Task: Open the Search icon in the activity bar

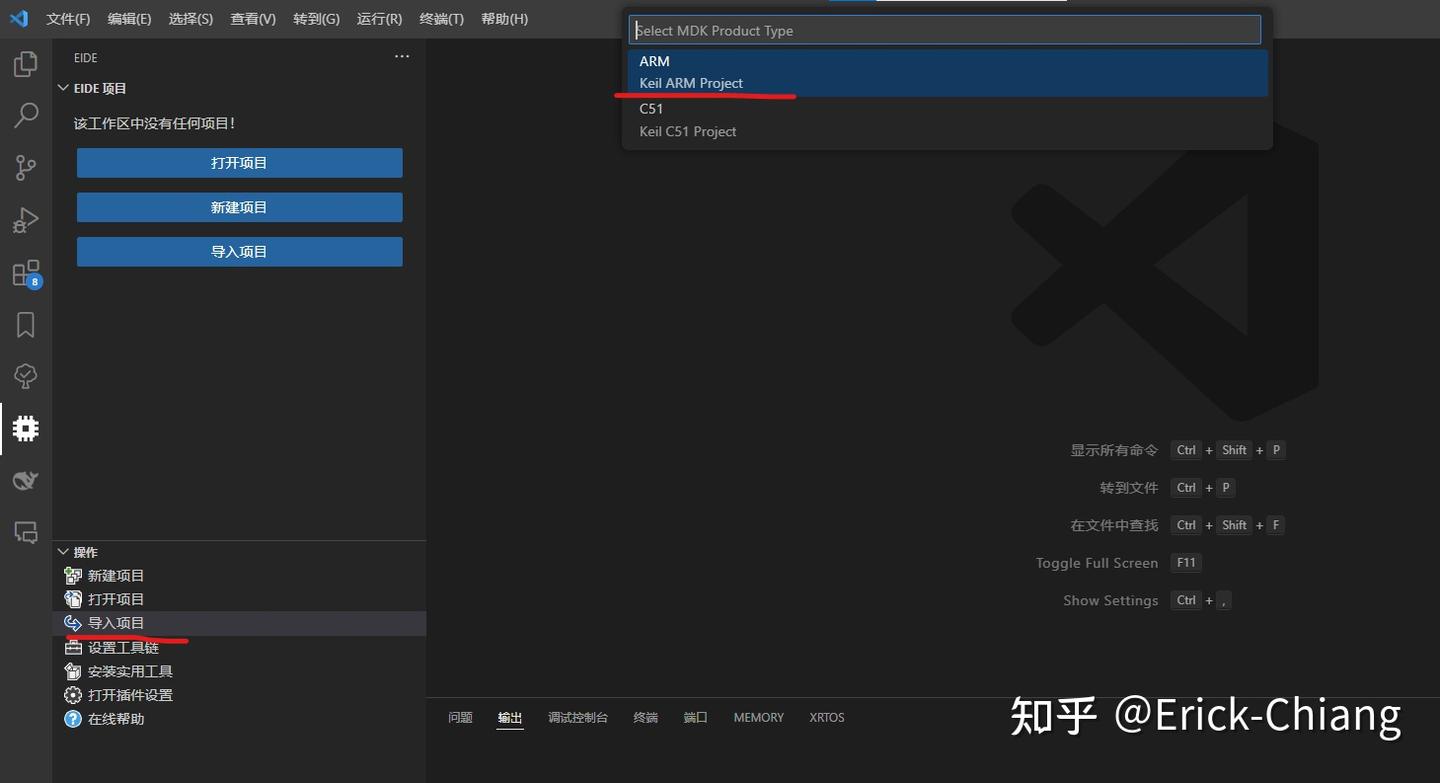Action: (26, 115)
